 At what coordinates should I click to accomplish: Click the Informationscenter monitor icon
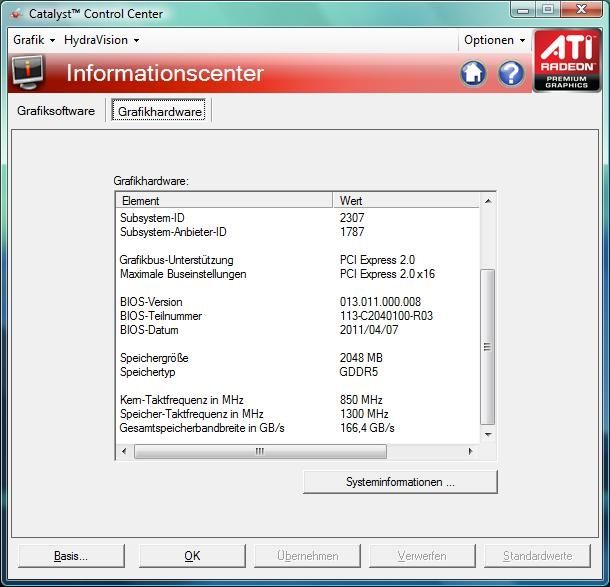27,72
